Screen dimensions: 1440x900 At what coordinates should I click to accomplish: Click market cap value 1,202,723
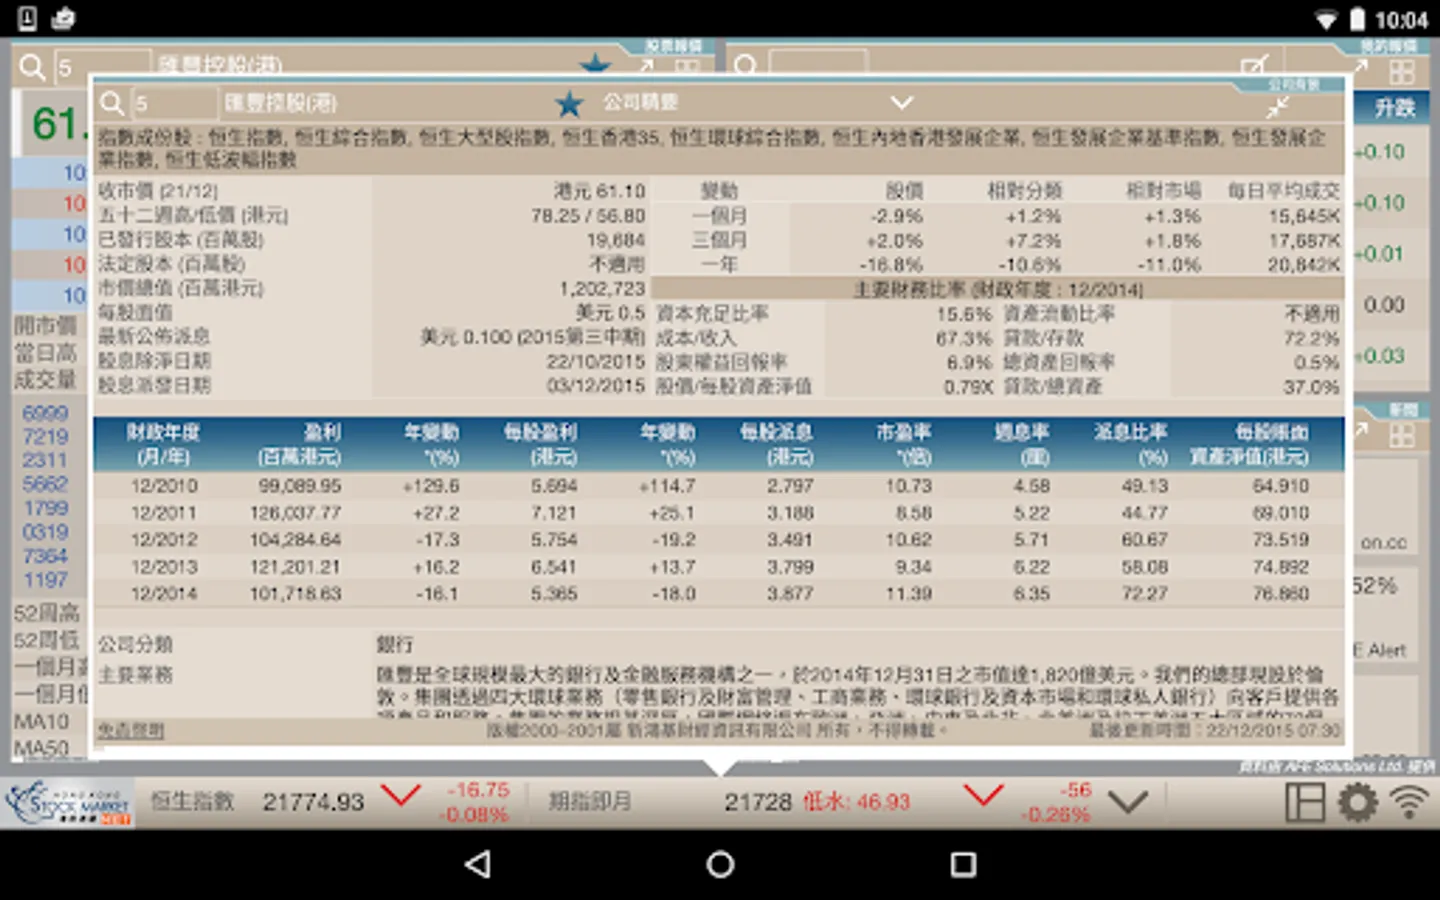click(602, 288)
